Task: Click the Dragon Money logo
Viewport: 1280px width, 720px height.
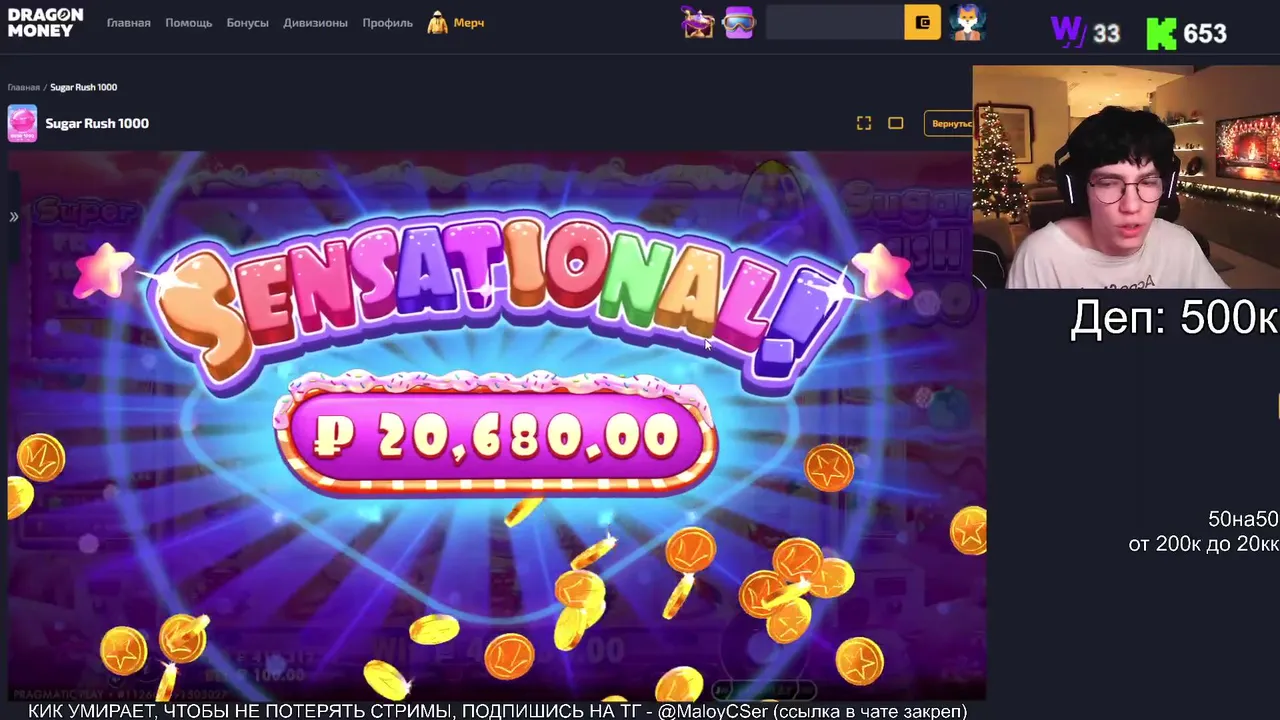Action: [45, 22]
